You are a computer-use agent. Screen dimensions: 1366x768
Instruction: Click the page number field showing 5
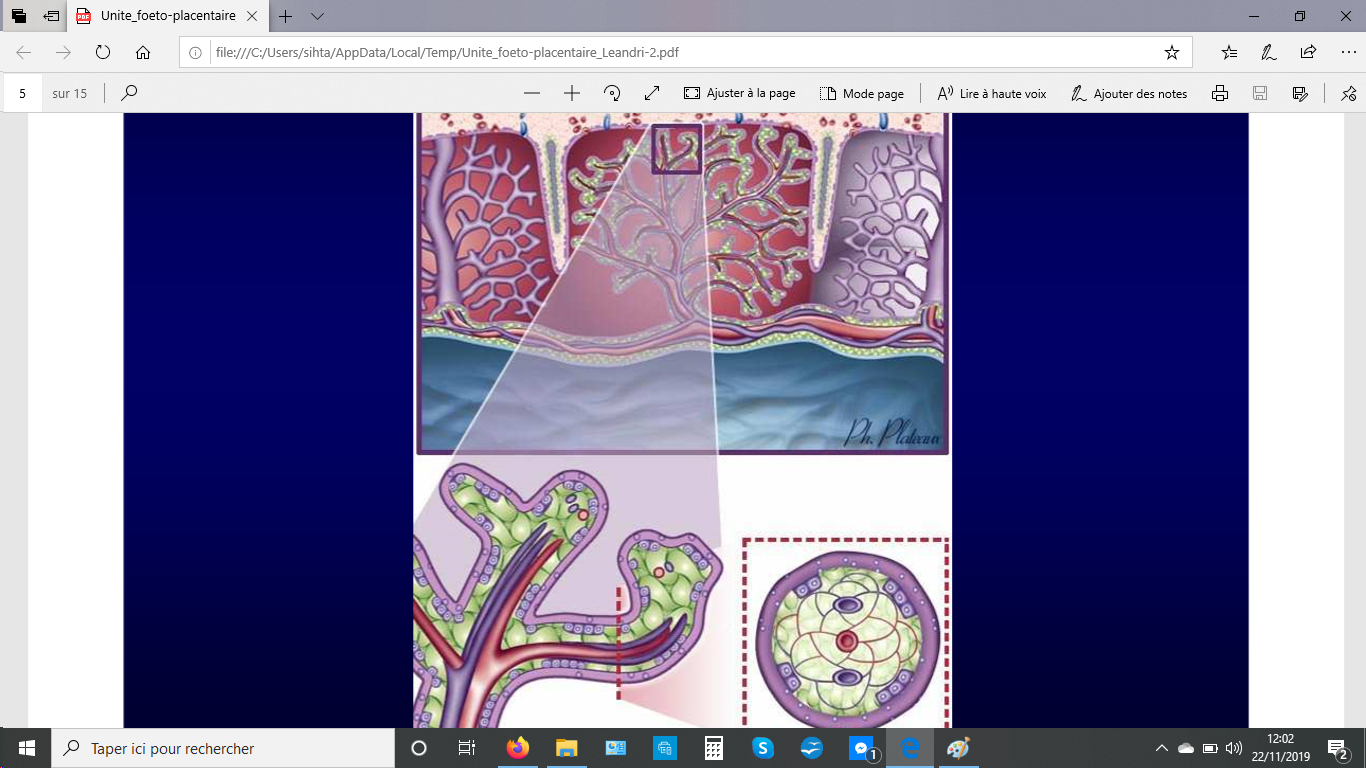click(x=22, y=93)
